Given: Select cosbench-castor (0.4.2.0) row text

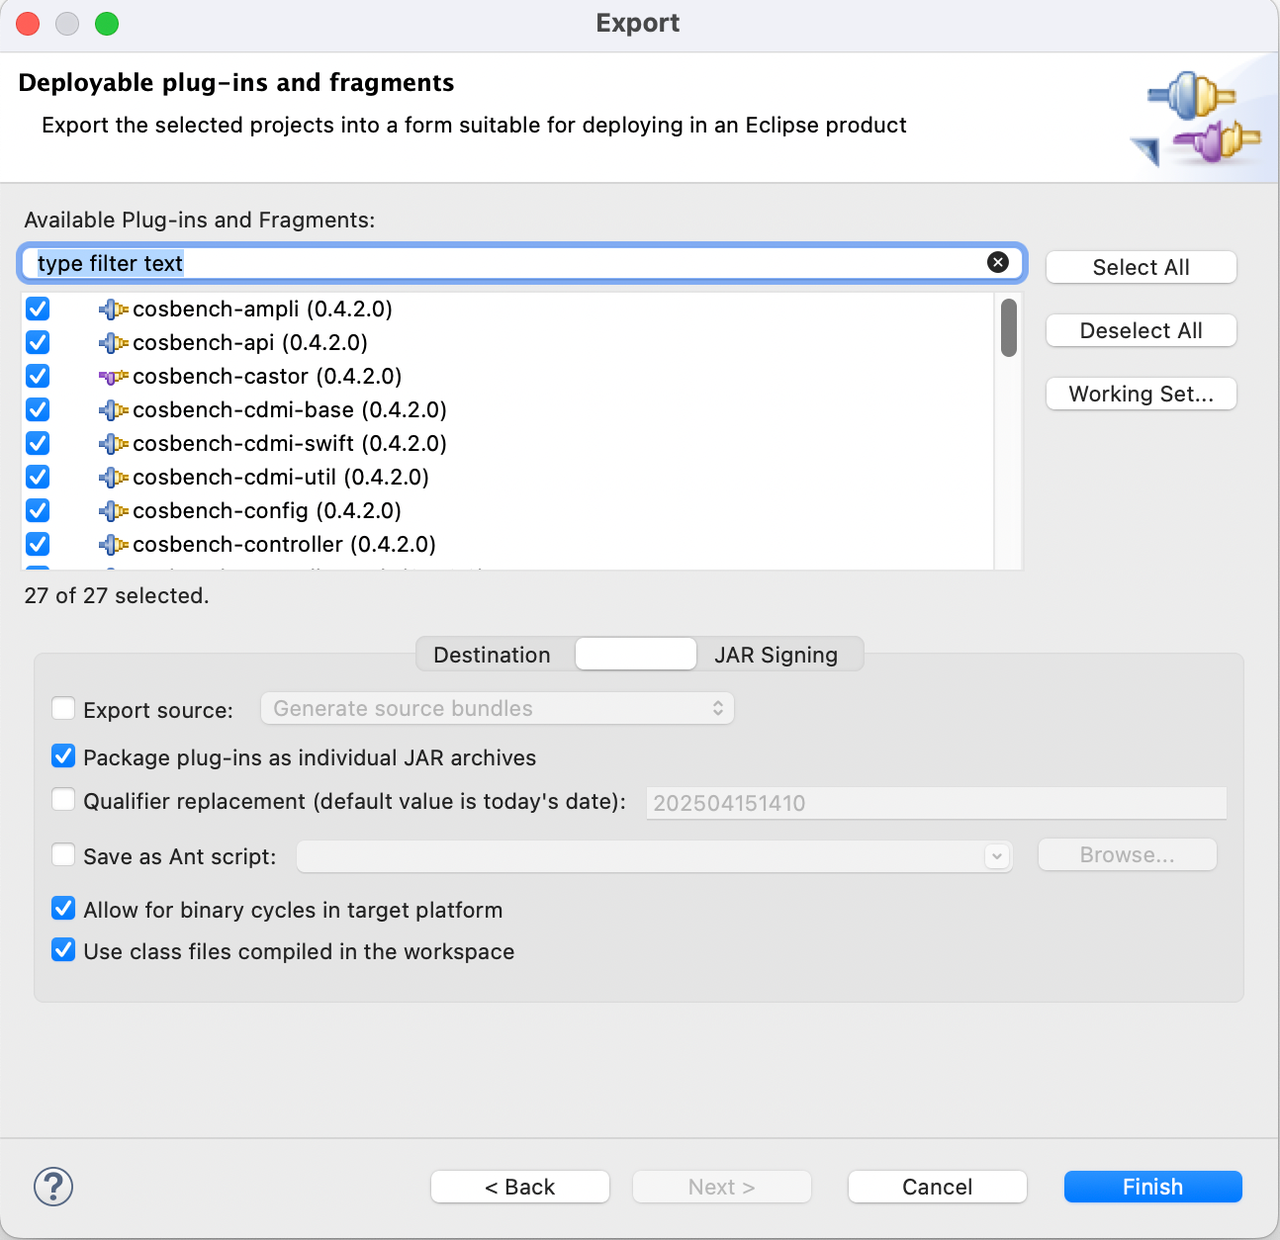Looking at the screenshot, I should [x=267, y=376].
